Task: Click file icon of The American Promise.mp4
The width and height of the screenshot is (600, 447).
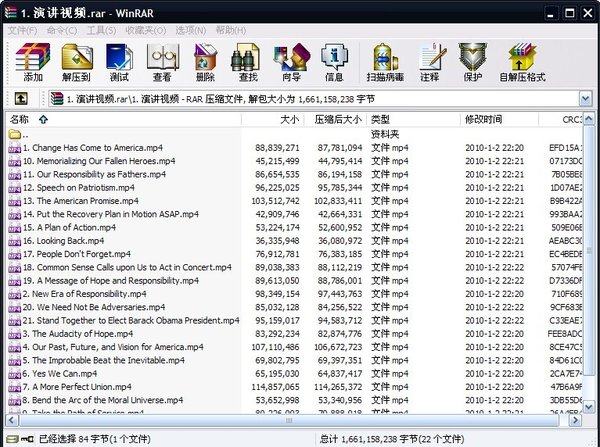Action: [15, 201]
